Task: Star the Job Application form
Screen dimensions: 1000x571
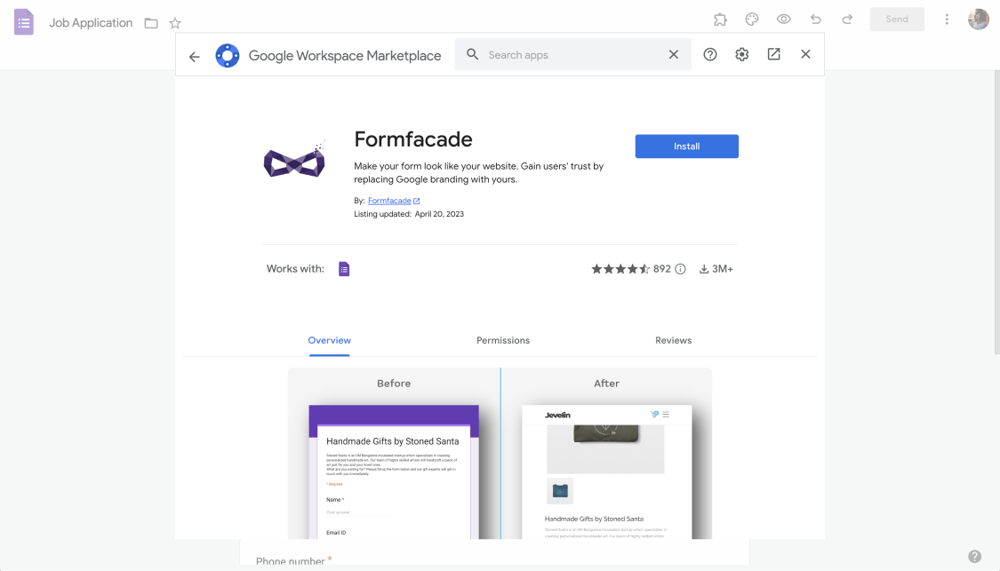Action: 175,23
